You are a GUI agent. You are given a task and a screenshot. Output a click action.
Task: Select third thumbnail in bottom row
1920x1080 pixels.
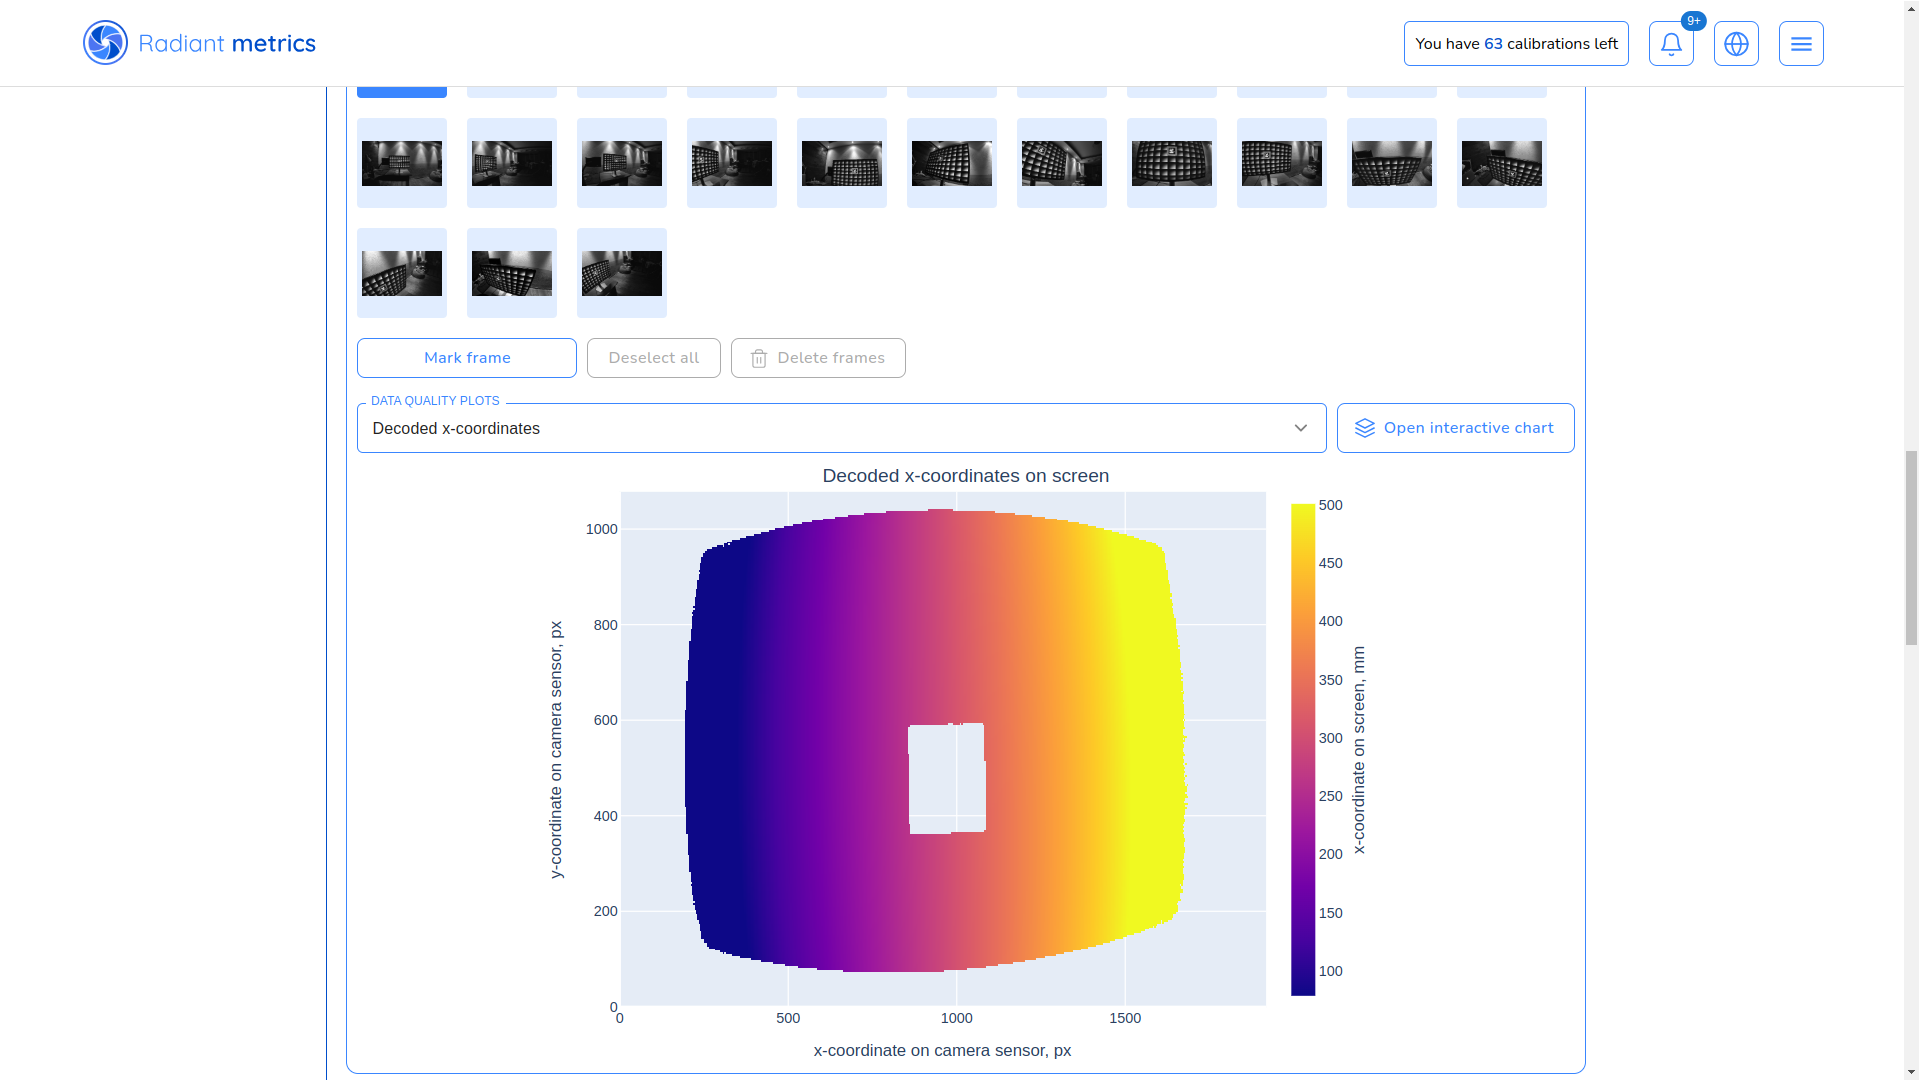click(622, 273)
